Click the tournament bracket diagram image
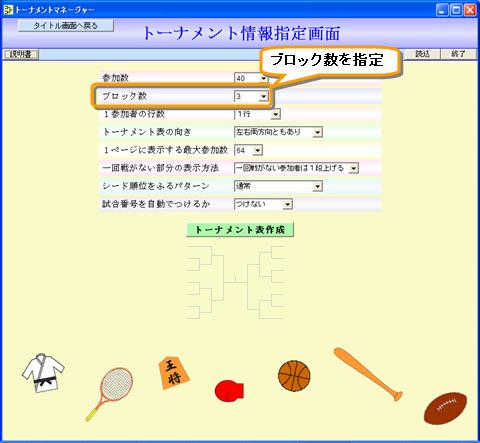This screenshot has height=443, width=480. point(236,282)
